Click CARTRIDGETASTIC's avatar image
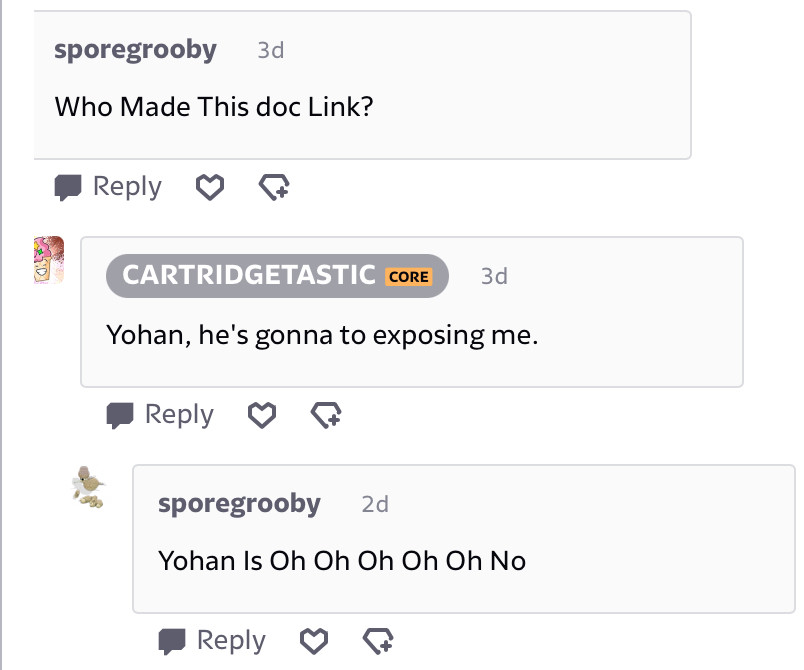This screenshot has width=804, height=670. pyautogui.click(x=49, y=260)
